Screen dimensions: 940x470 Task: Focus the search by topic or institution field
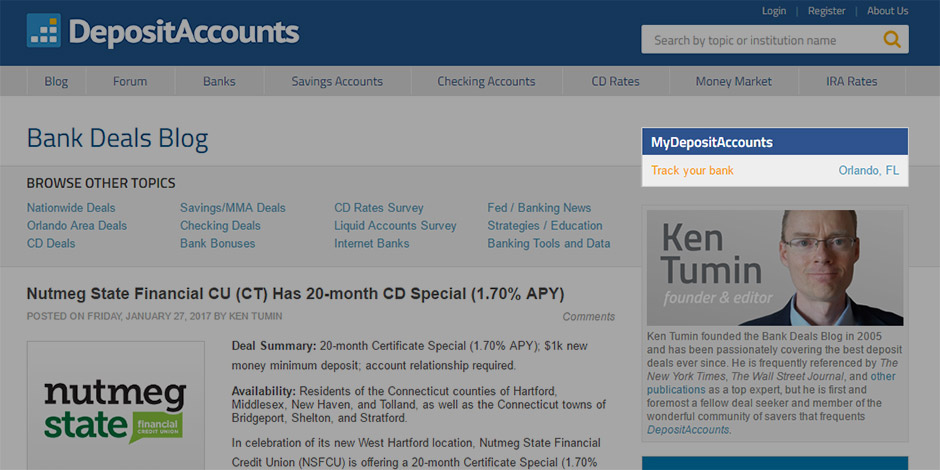point(775,40)
